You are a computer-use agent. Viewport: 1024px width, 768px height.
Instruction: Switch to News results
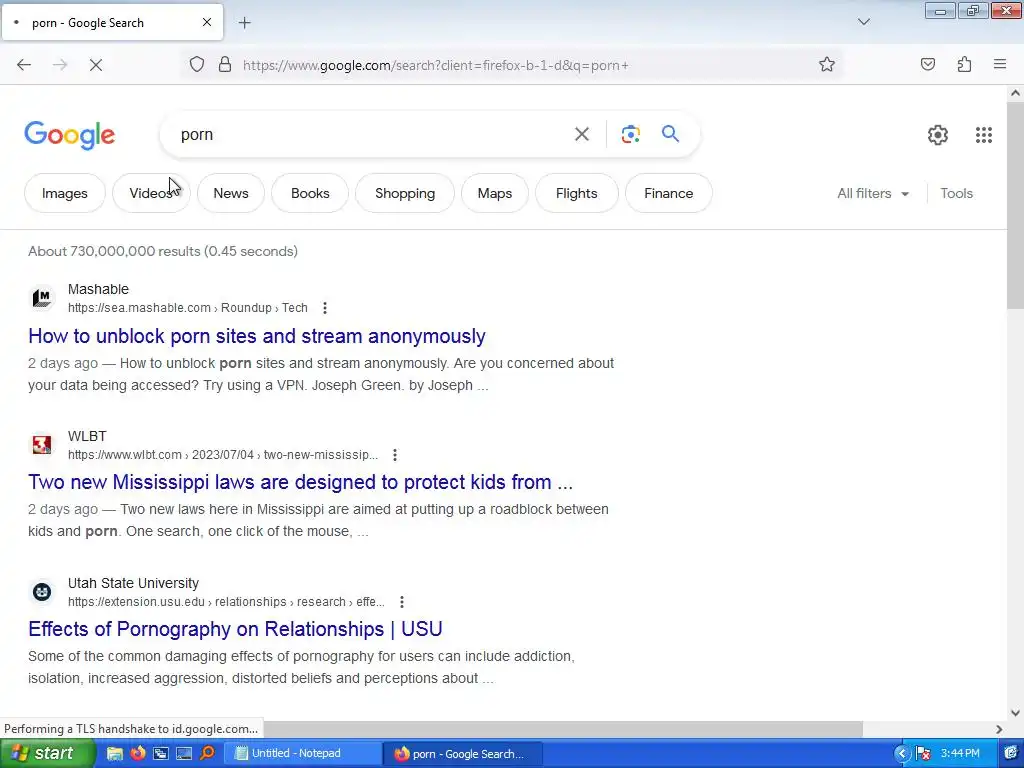[x=231, y=193]
